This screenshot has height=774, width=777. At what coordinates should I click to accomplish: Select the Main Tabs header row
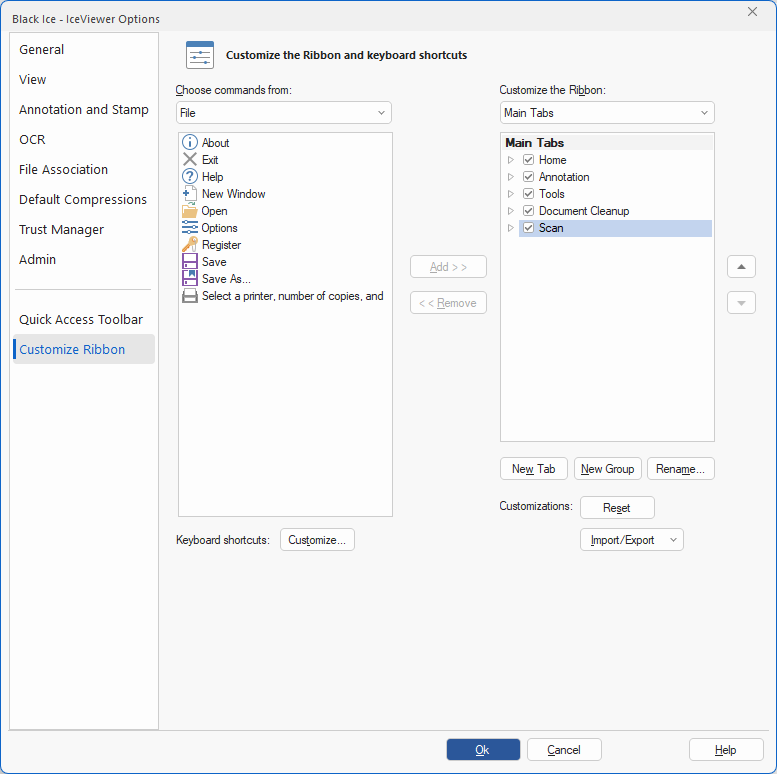(608, 143)
